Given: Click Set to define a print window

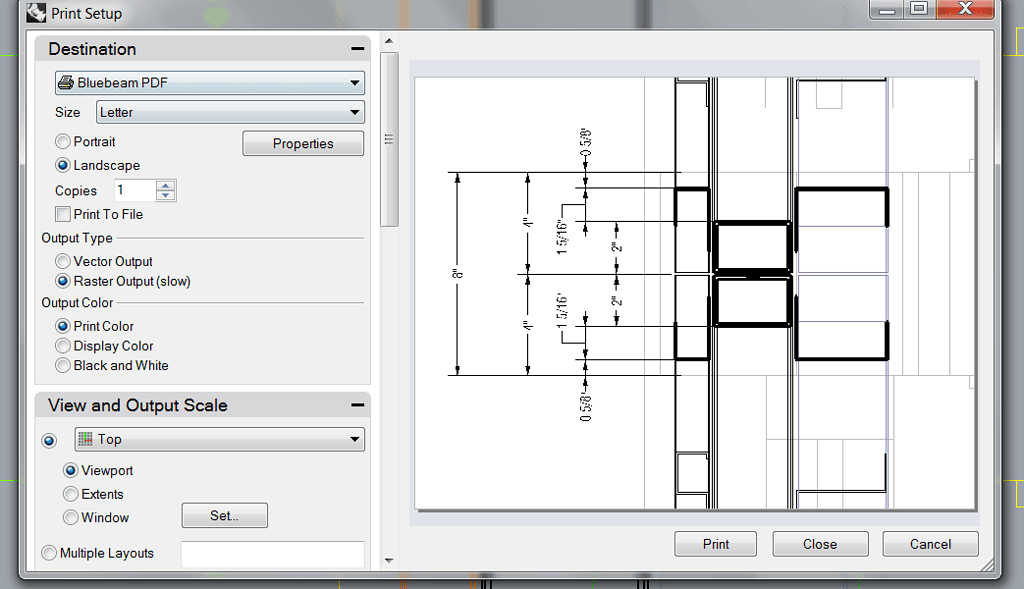Looking at the screenshot, I should tap(224, 515).
